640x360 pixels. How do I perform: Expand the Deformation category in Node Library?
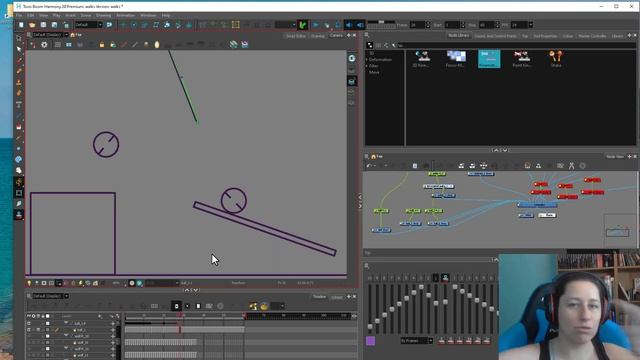coord(367,60)
